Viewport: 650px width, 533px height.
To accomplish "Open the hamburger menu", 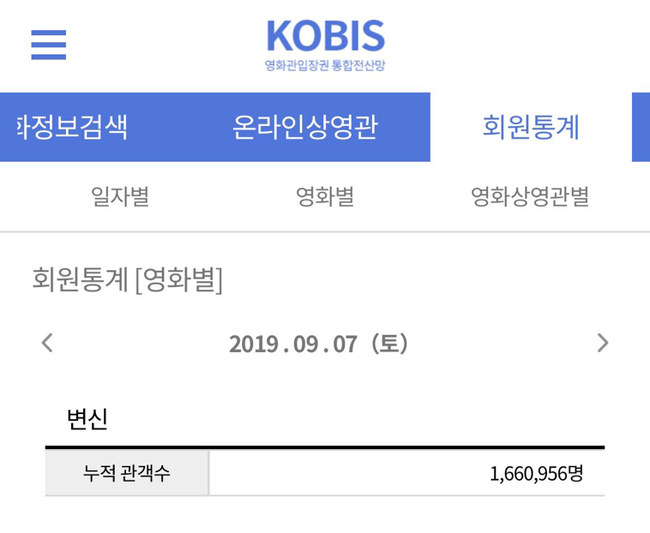I will [48, 44].
